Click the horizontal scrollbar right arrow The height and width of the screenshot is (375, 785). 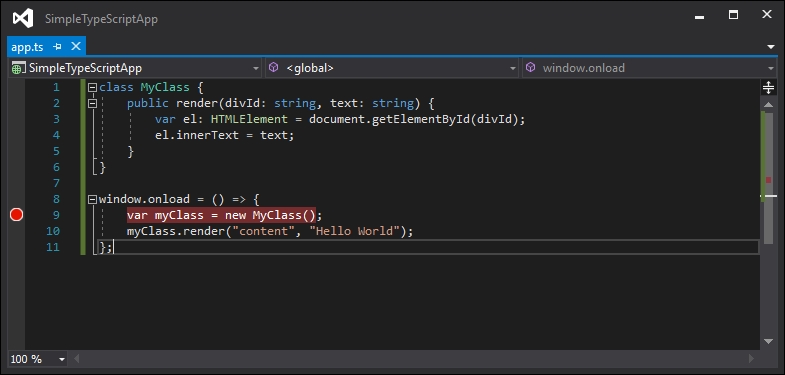point(751,358)
